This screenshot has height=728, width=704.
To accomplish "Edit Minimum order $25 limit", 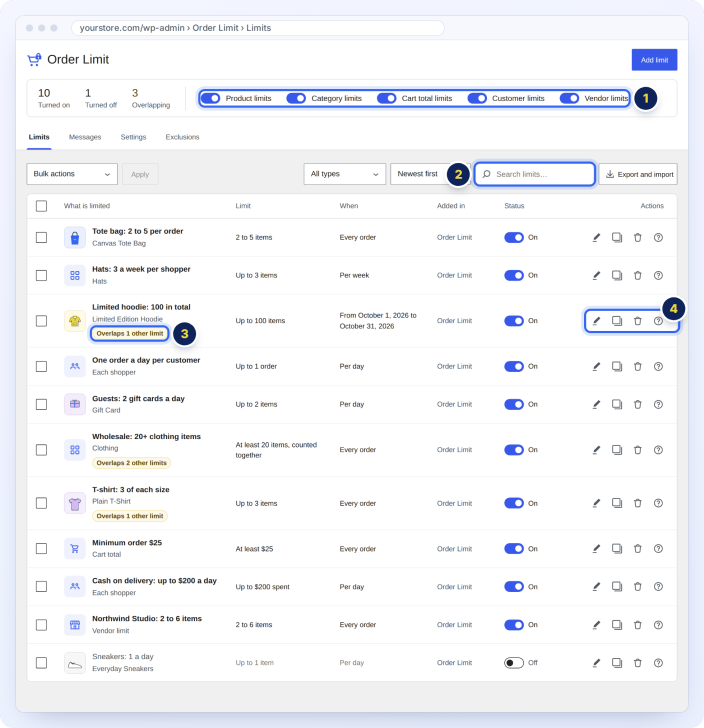I will [x=596, y=549].
